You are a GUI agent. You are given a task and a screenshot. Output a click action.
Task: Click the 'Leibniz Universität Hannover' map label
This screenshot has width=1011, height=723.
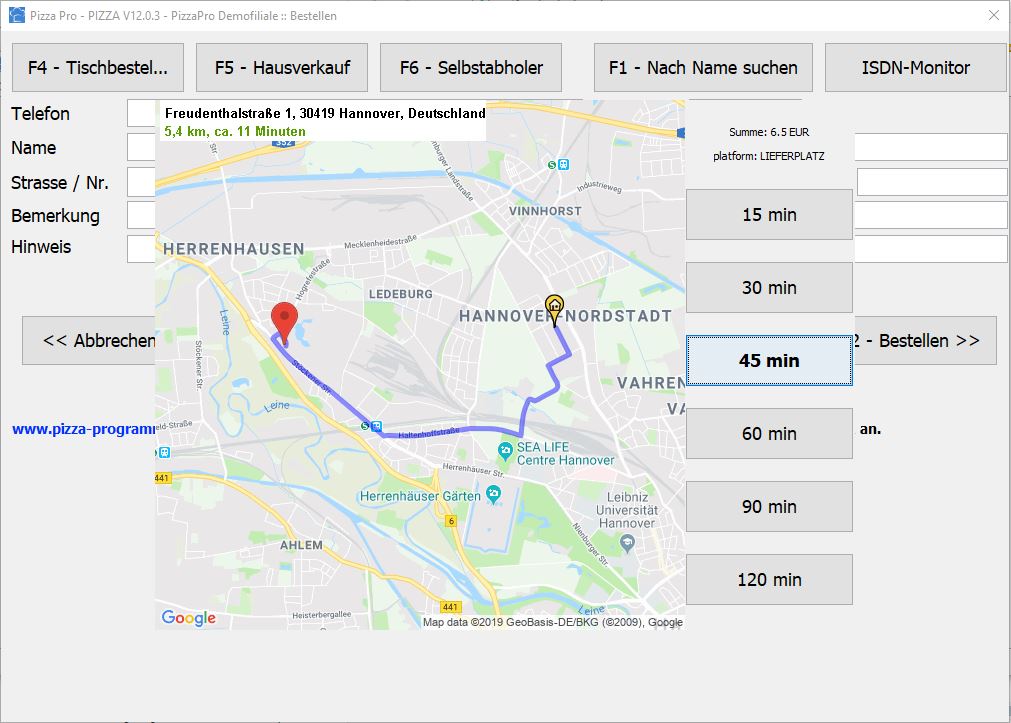tap(627, 510)
